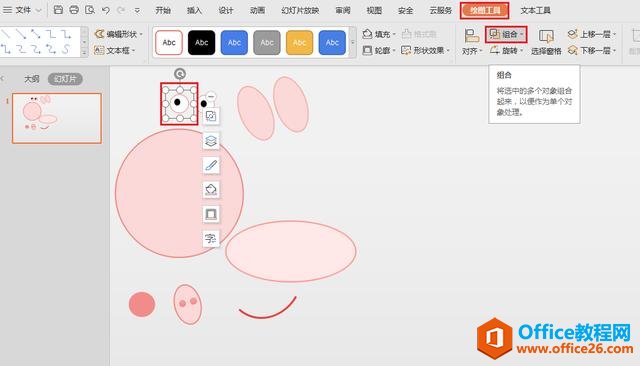Open the 文本工具 tab
The width and height of the screenshot is (640, 366).
[x=536, y=10]
